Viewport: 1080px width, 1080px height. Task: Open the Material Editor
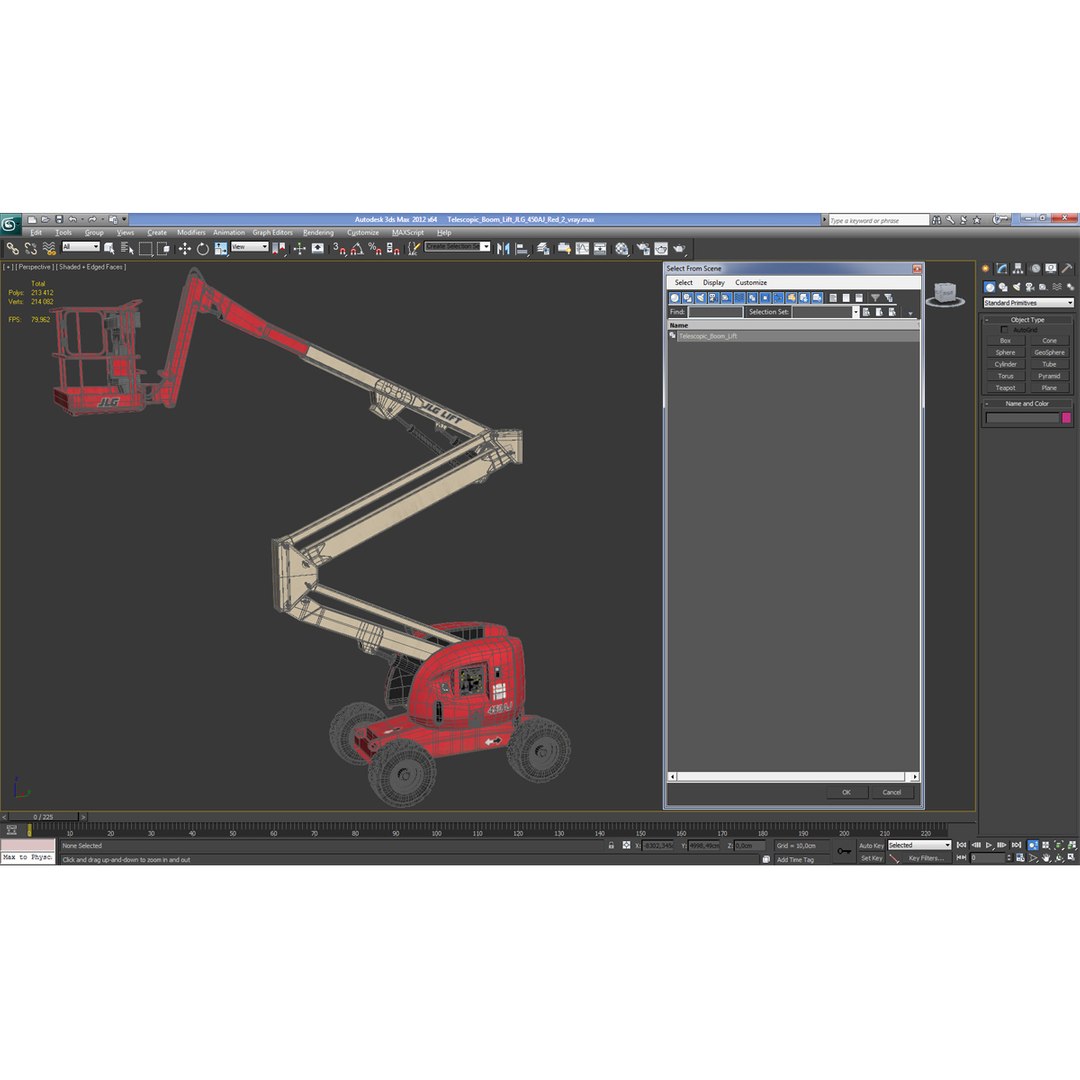click(622, 249)
